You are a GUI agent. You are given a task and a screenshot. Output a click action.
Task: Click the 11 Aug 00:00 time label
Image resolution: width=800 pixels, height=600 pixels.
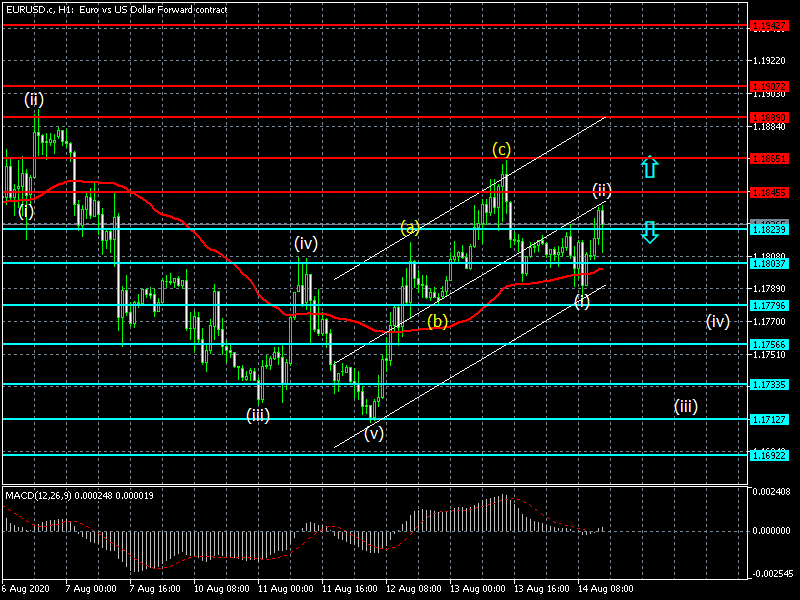[286, 588]
